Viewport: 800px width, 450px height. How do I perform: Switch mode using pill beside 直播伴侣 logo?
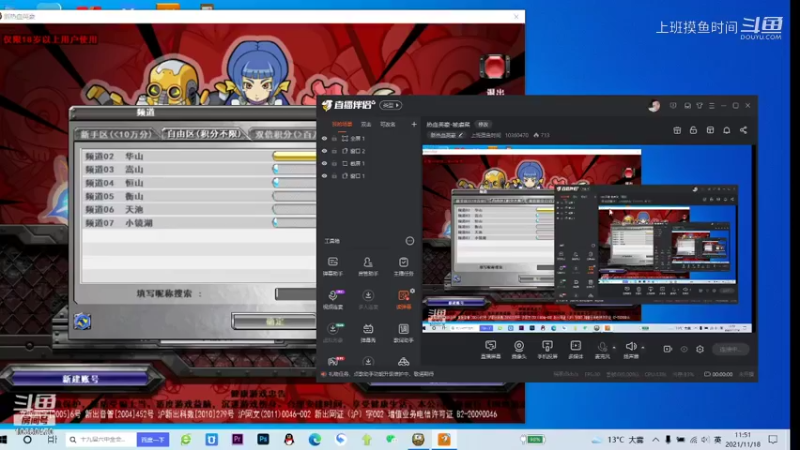click(391, 105)
